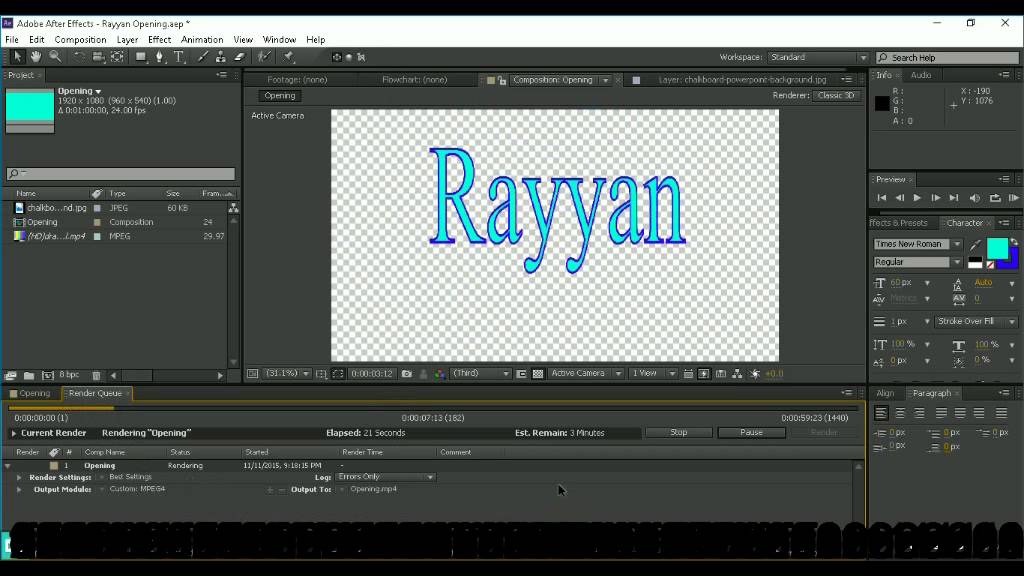Screen dimensions: 1024x576
Task: Select the Zoom magnifier tool
Action: pyautogui.click(x=56, y=57)
